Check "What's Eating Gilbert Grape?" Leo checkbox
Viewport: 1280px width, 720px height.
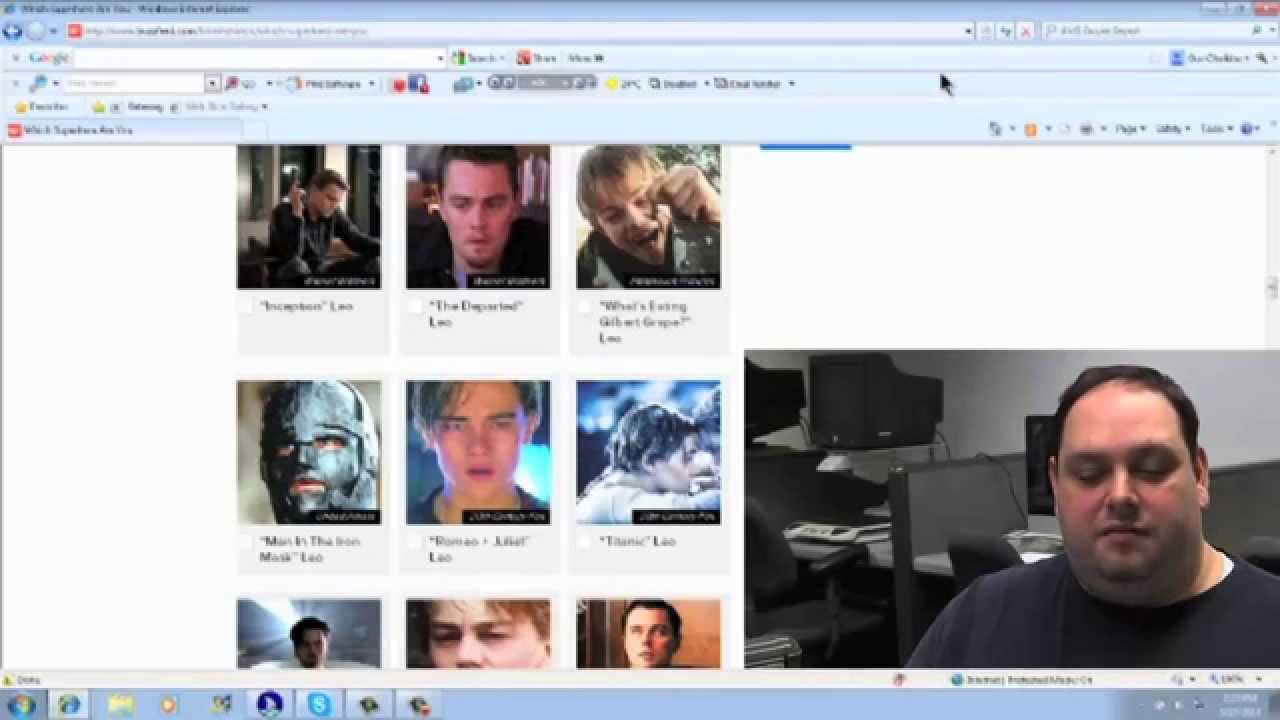pyautogui.click(x=585, y=307)
